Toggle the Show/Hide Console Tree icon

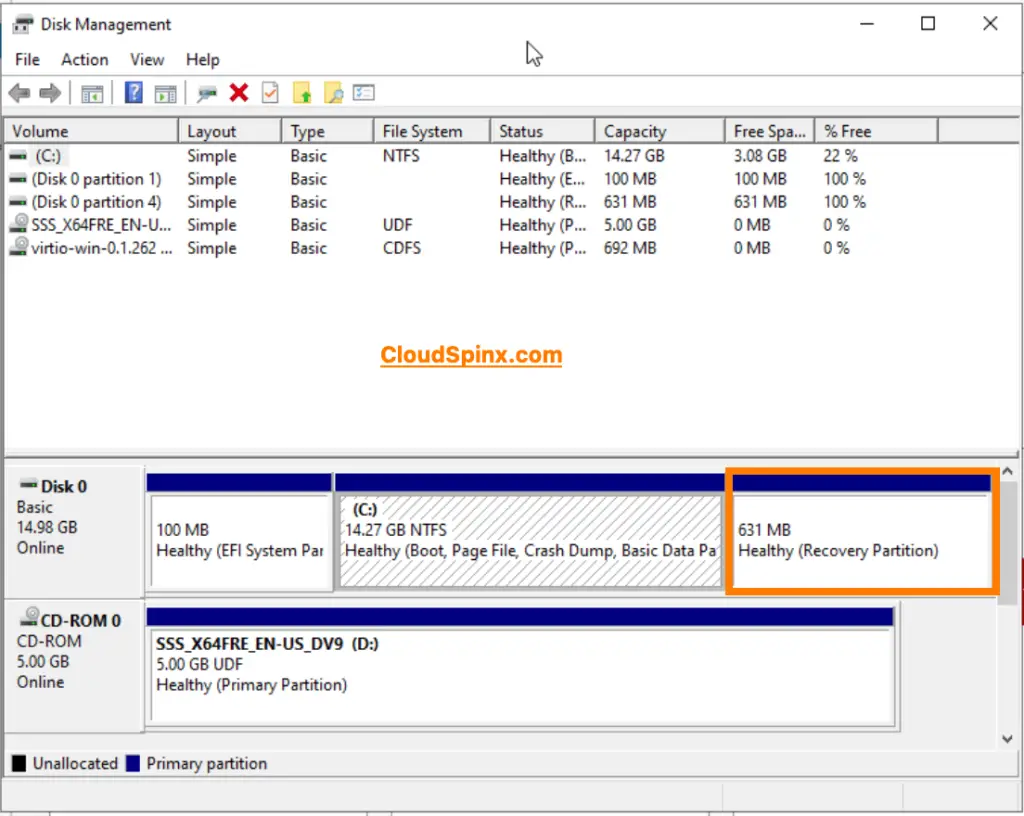coord(92,92)
